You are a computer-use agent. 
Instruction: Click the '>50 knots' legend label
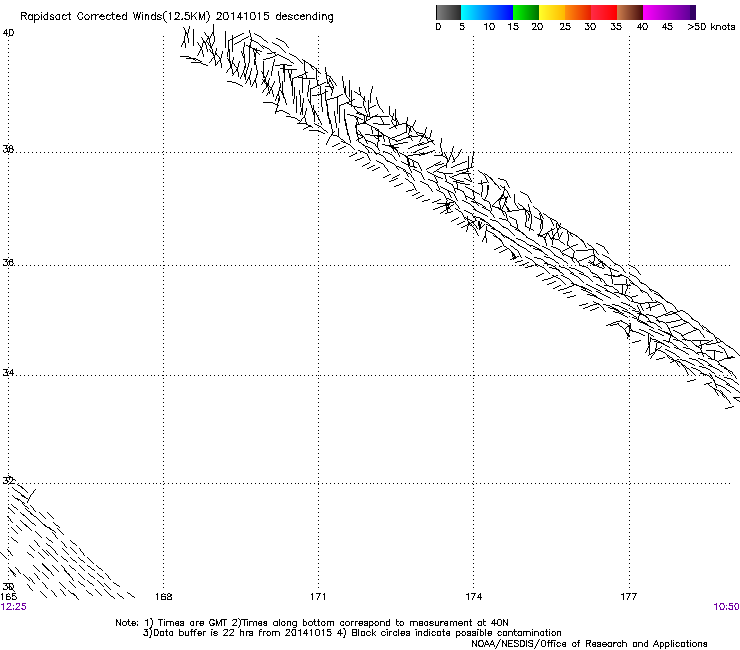(711, 27)
